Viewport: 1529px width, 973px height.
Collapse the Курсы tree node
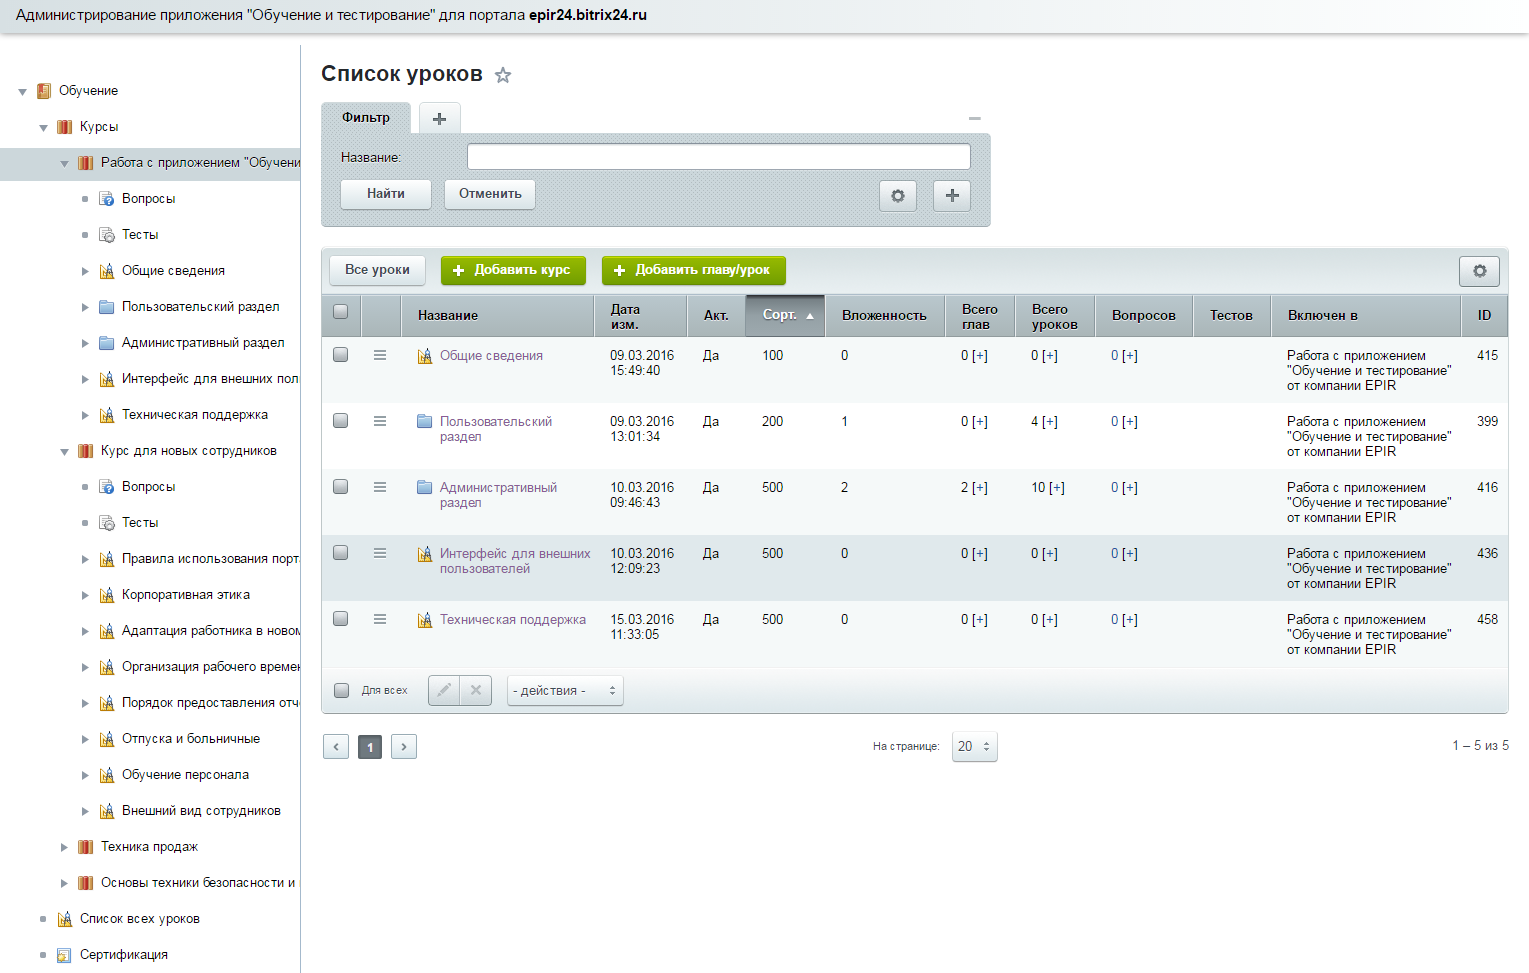[x=43, y=128]
